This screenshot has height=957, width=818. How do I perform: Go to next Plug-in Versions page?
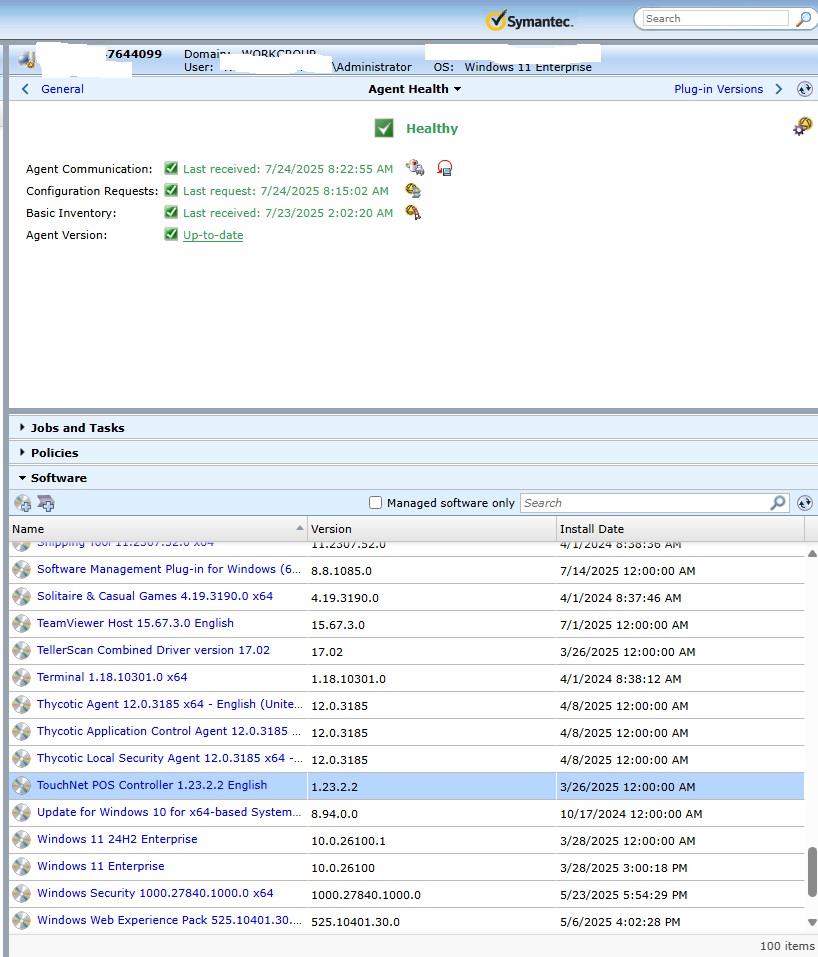[x=728, y=89]
